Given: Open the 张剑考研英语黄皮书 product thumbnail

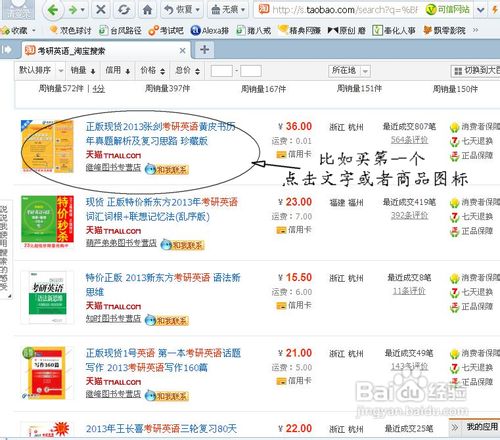Looking at the screenshot, I should (x=47, y=146).
